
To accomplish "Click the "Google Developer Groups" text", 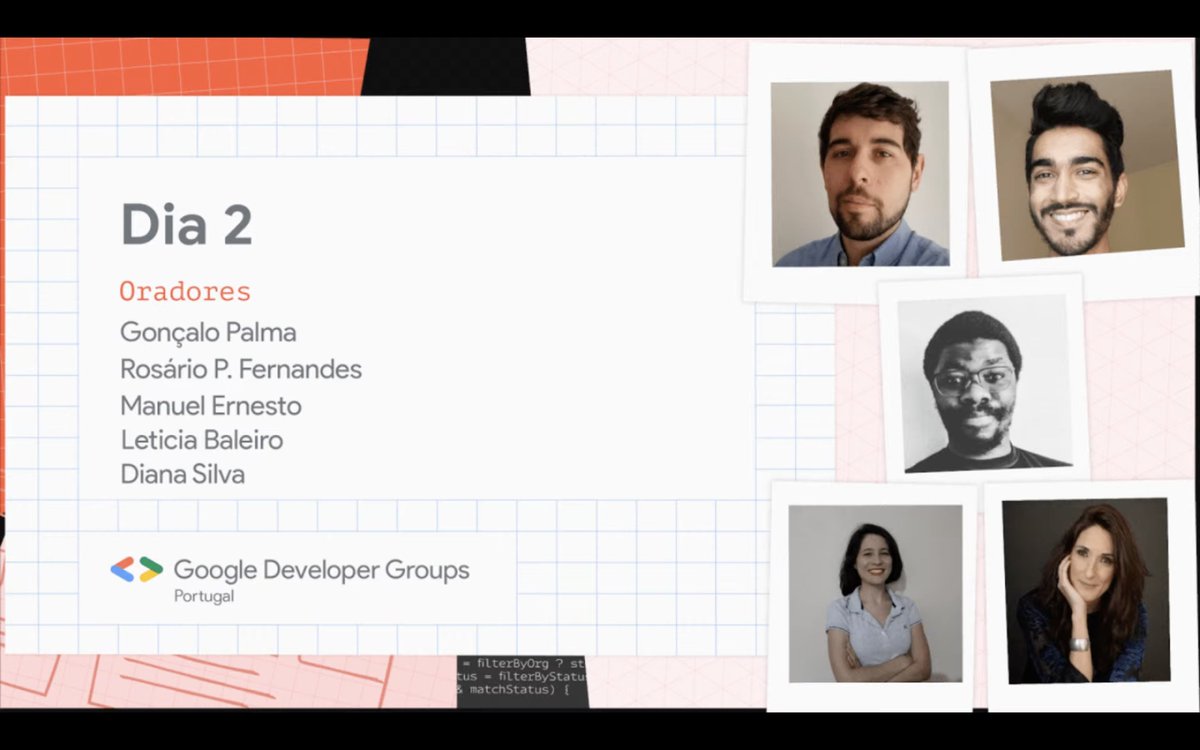I will pos(321,571).
